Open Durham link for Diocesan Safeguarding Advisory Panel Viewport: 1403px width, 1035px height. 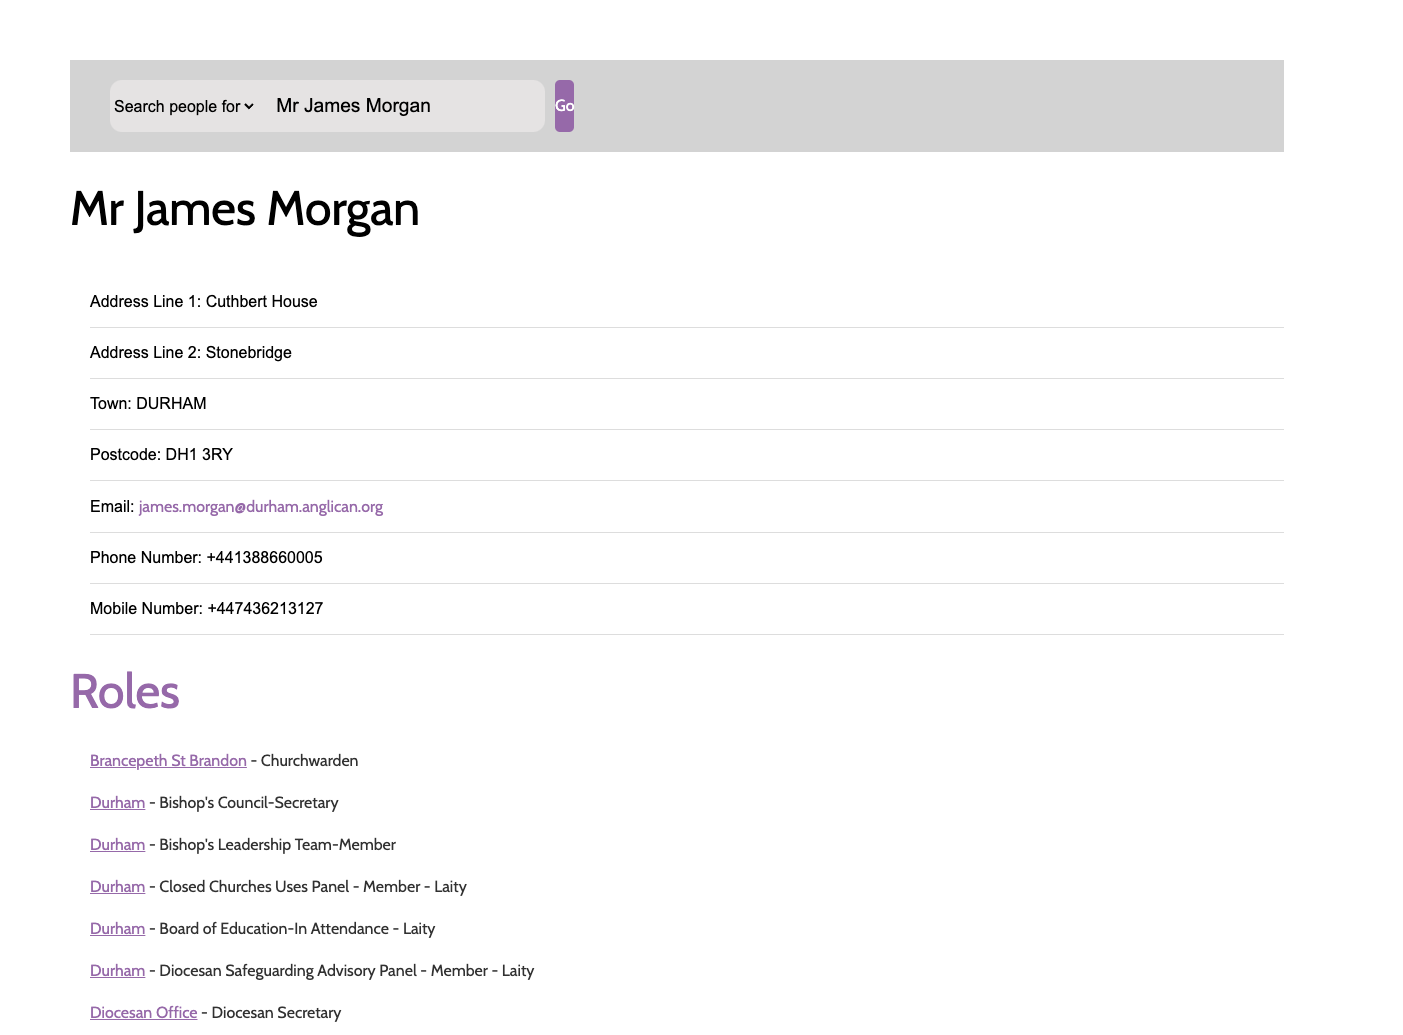pyautogui.click(x=117, y=971)
